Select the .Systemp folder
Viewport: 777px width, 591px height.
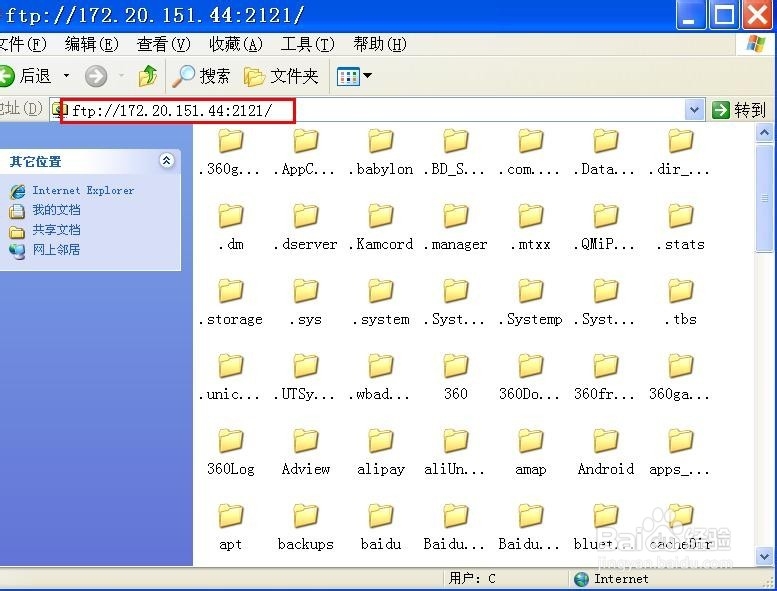click(530, 302)
